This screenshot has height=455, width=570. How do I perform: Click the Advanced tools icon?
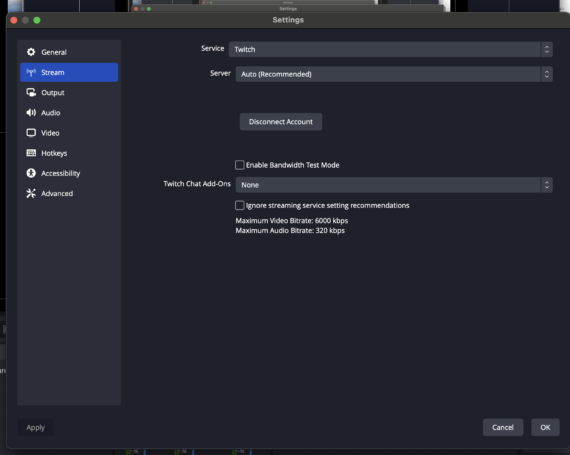(x=31, y=193)
